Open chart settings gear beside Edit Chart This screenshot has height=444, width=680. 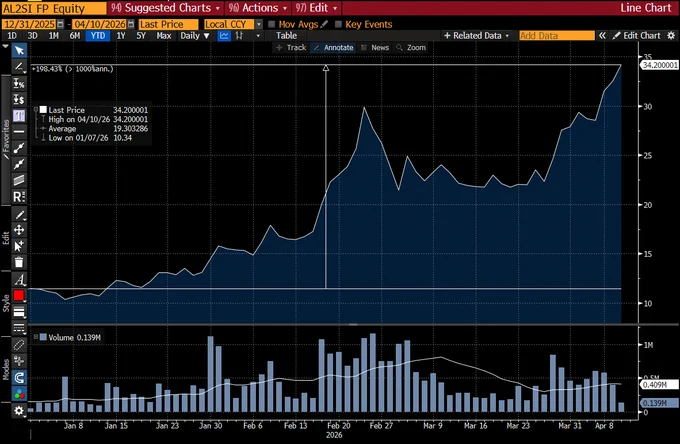coord(671,36)
